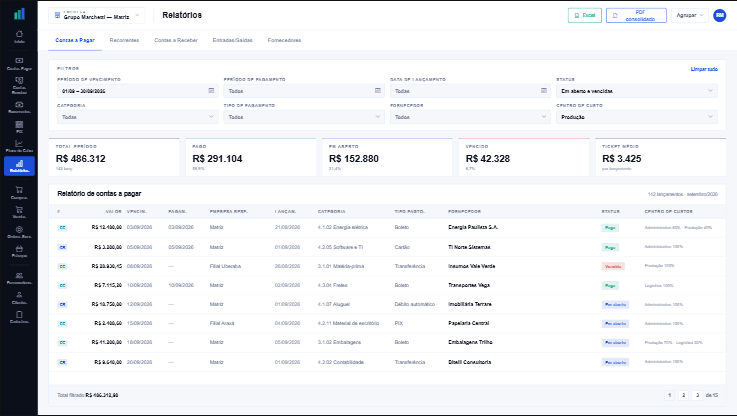Click the last sidebar icon below Clientes
This screenshot has width=737, height=416.
19,317
